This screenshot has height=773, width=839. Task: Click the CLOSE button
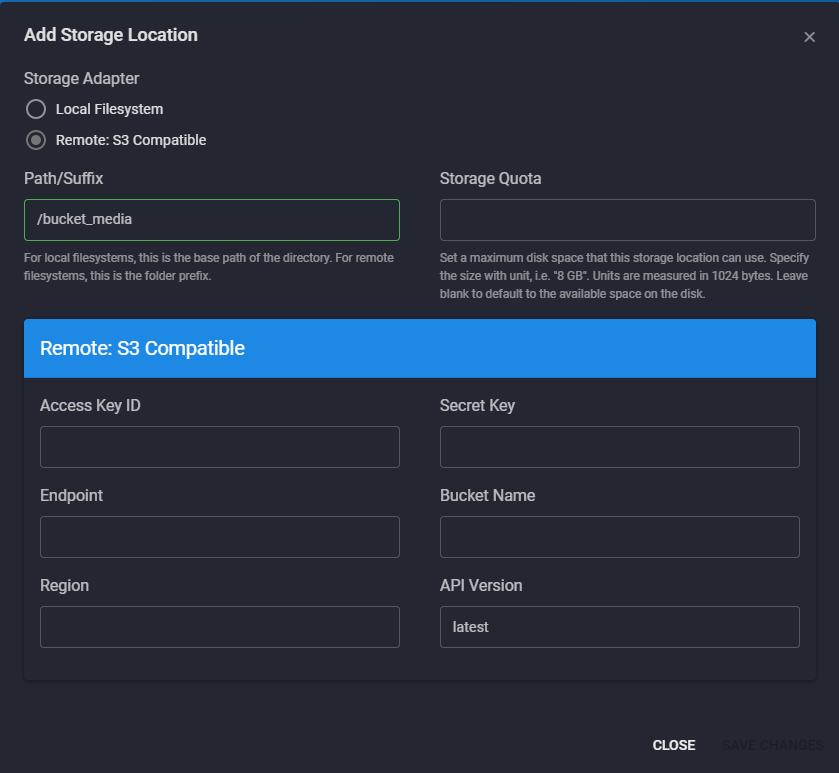(x=674, y=745)
